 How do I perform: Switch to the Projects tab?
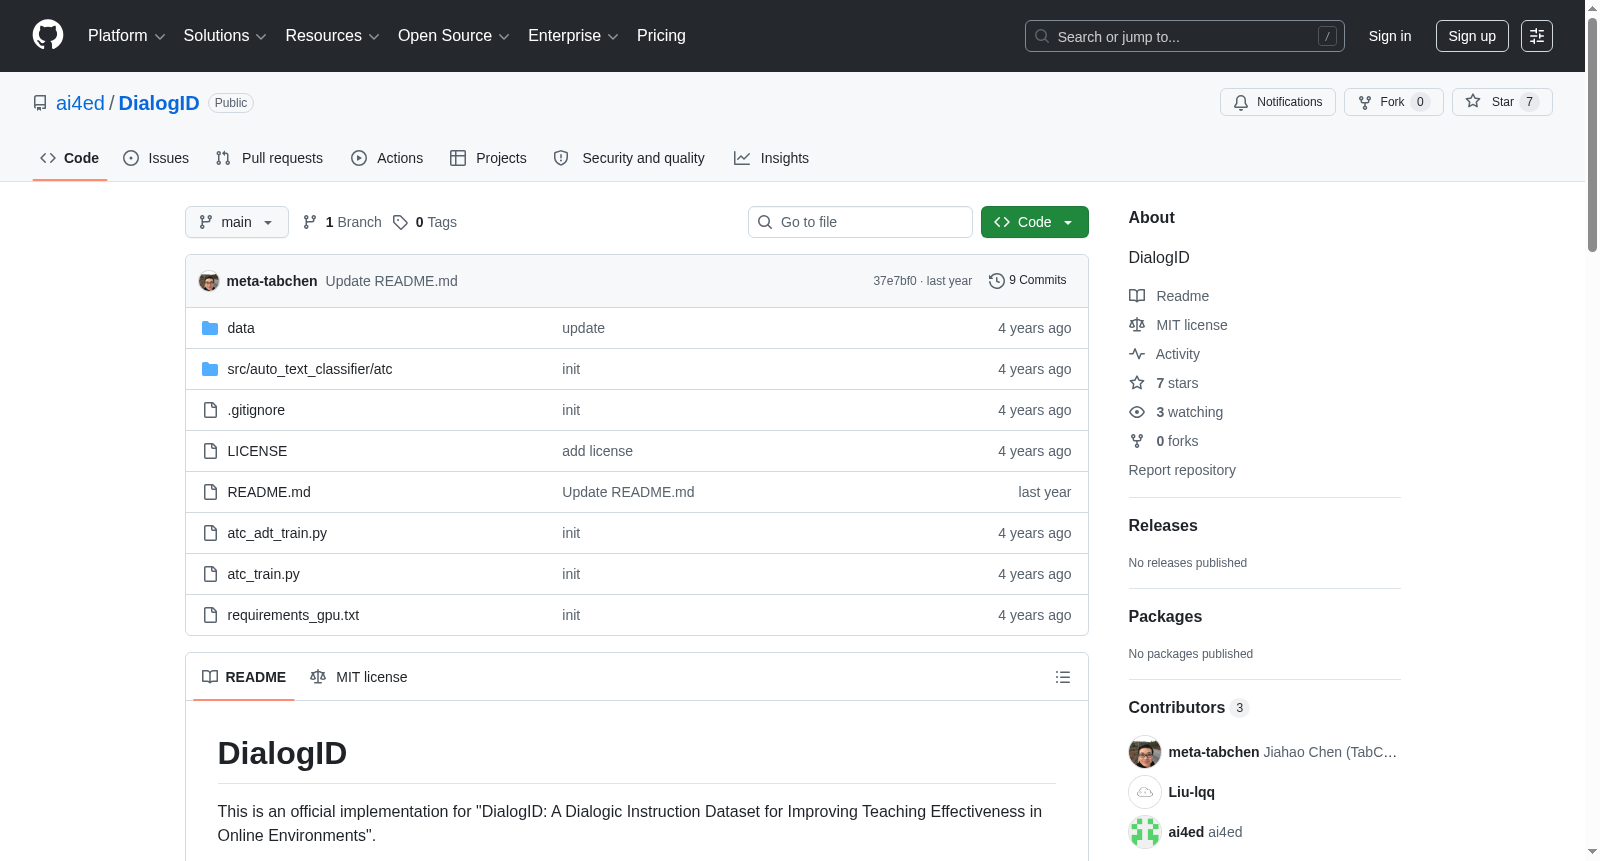click(488, 158)
